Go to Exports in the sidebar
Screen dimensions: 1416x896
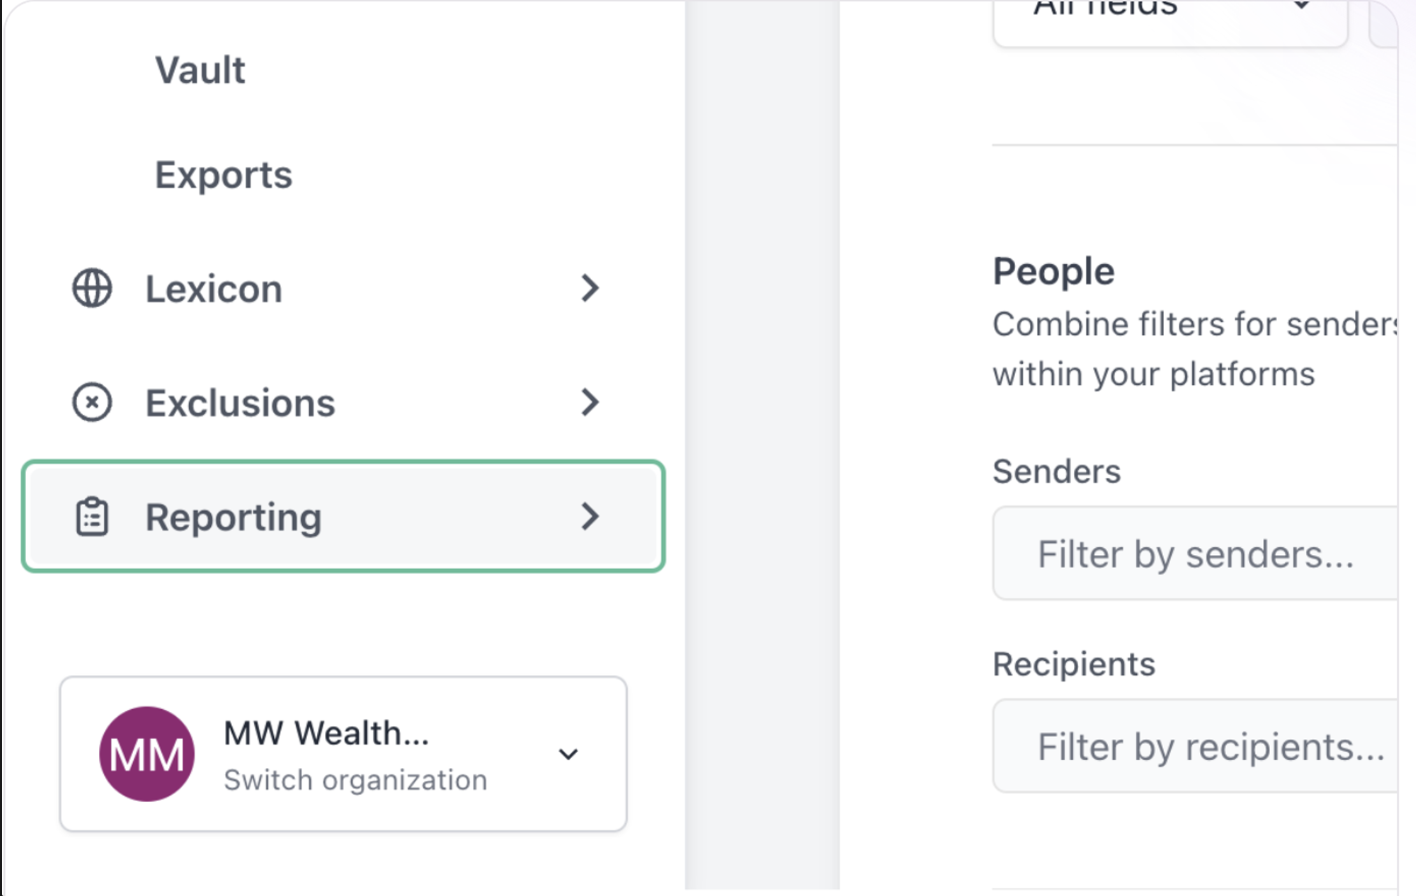tap(224, 175)
